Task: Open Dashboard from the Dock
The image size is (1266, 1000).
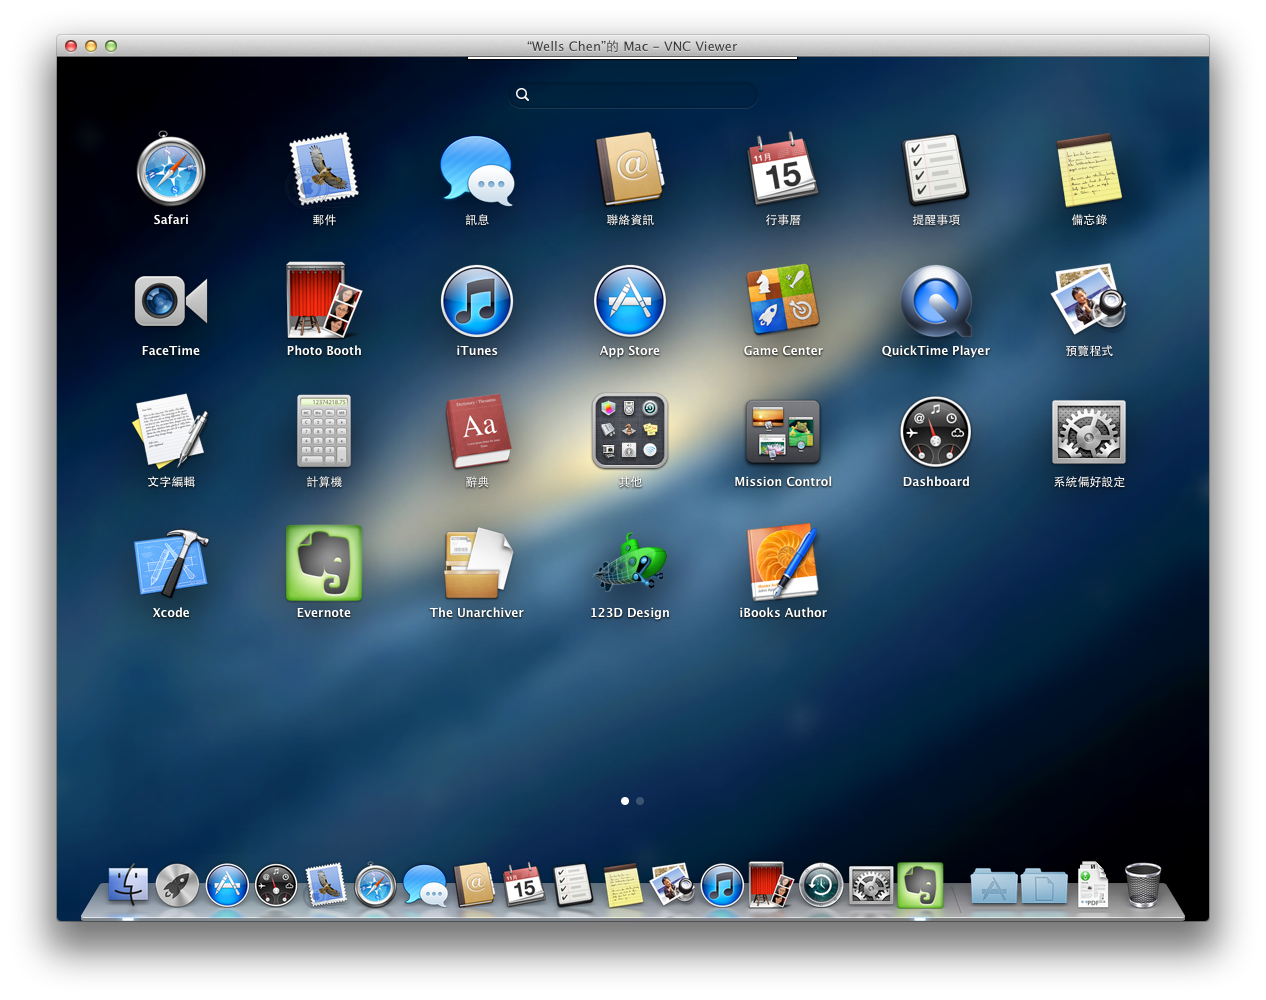Action: 276,885
